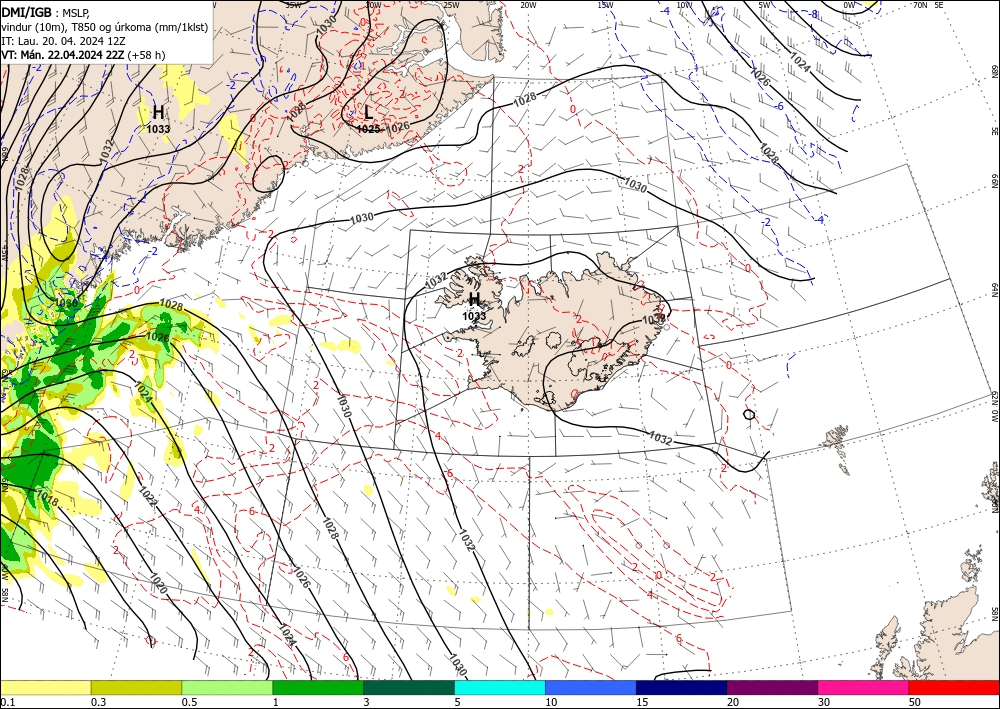Click the dark green 3 mm legend swatch
The width and height of the screenshot is (1000, 709).
click(x=409, y=687)
